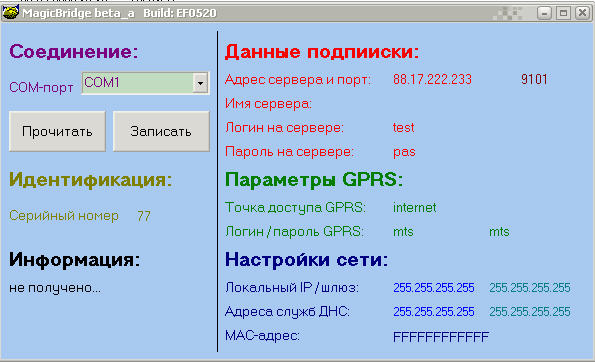
Task: Click MAC address value FFFFFFFFFFFF
Action: pyautogui.click(x=441, y=337)
